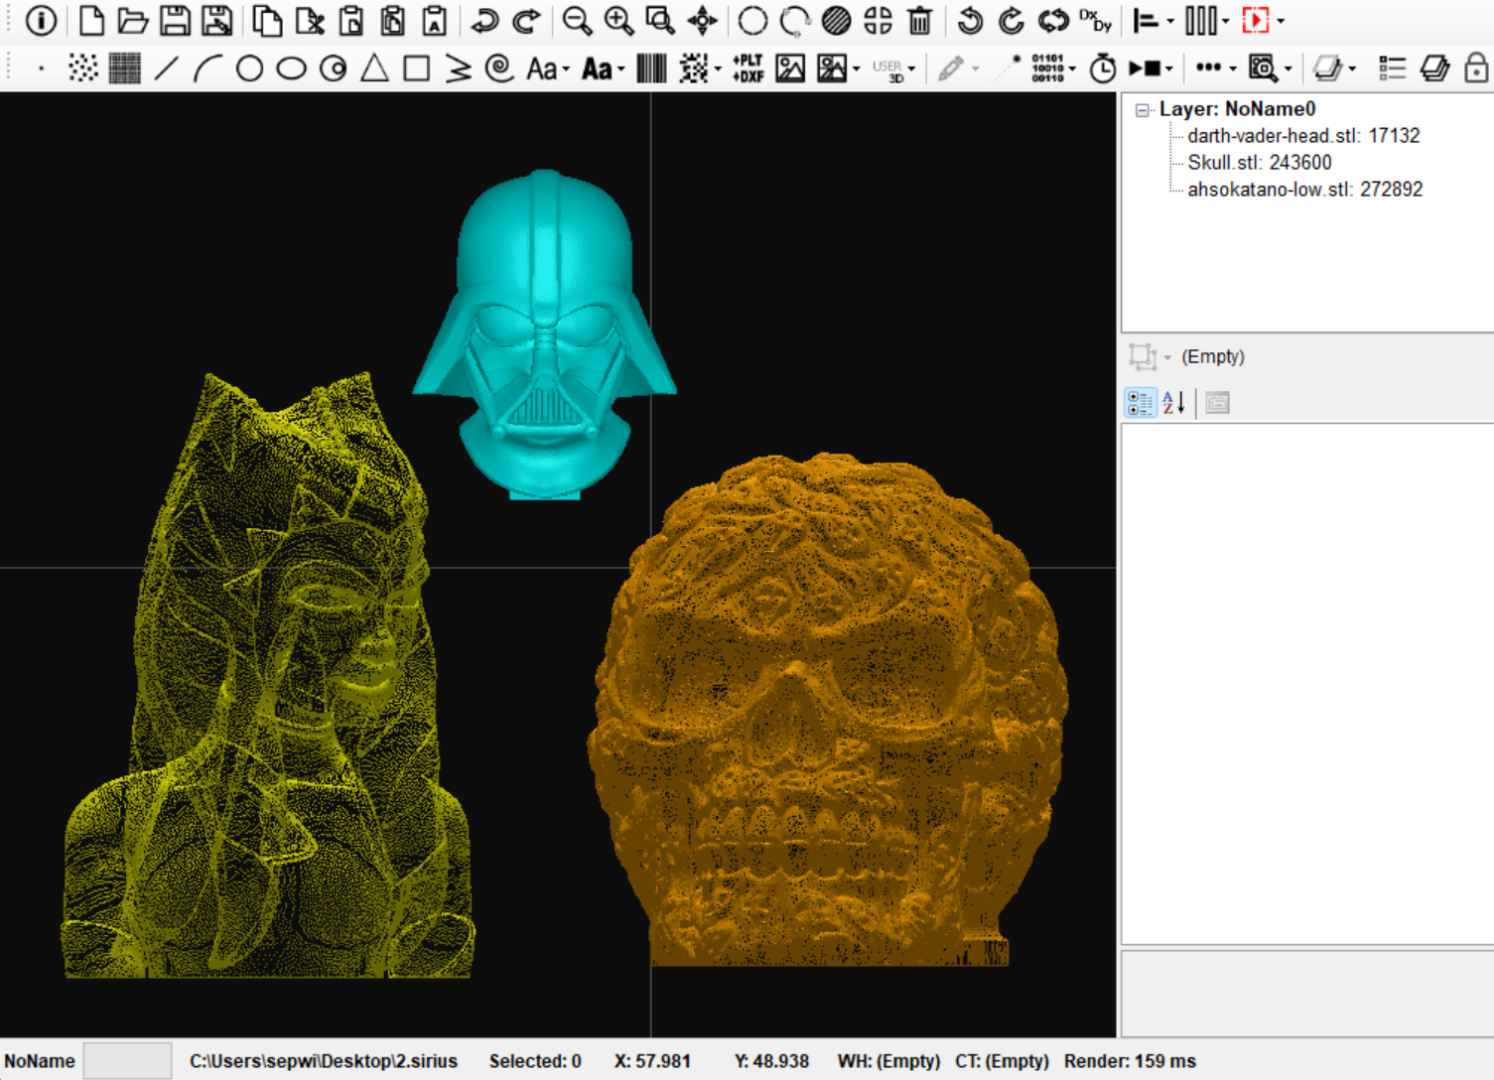Screen dimensions: 1494x1080
Task: Toggle the padlock lock icon
Action: [1476, 68]
